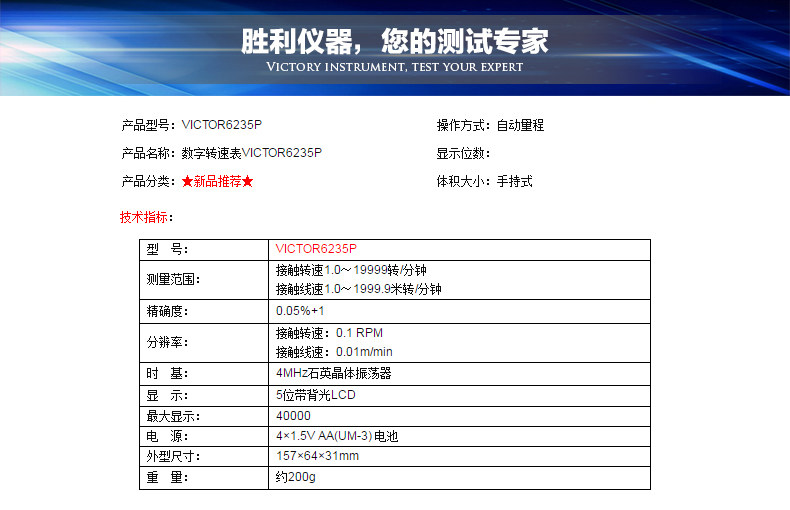790x510 pixels.
Task: Click 体积大小:手持式 text
Action: pos(484,181)
